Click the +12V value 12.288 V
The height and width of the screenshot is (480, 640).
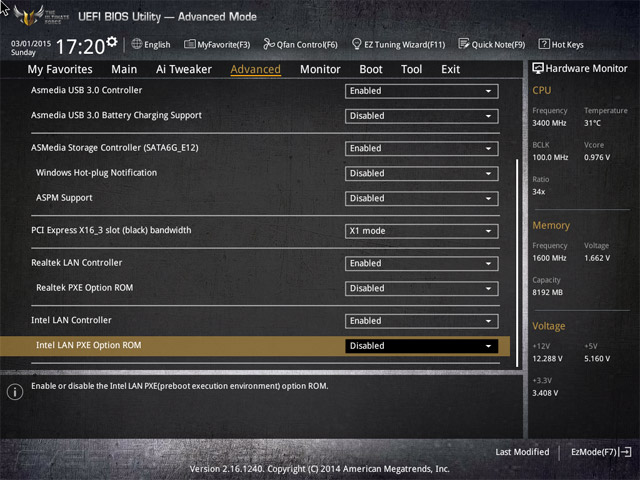(547, 358)
